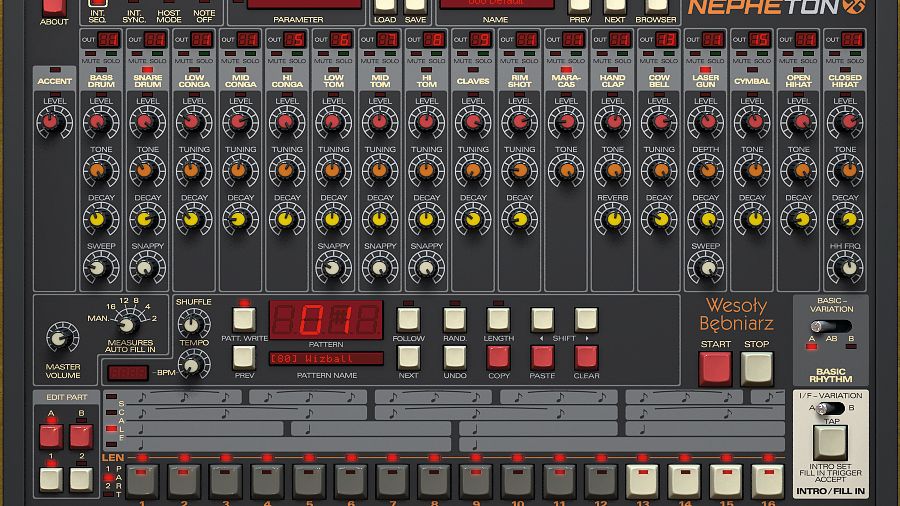Click the preset NEXT button at top
The width and height of the screenshot is (900, 506).
pos(614,6)
